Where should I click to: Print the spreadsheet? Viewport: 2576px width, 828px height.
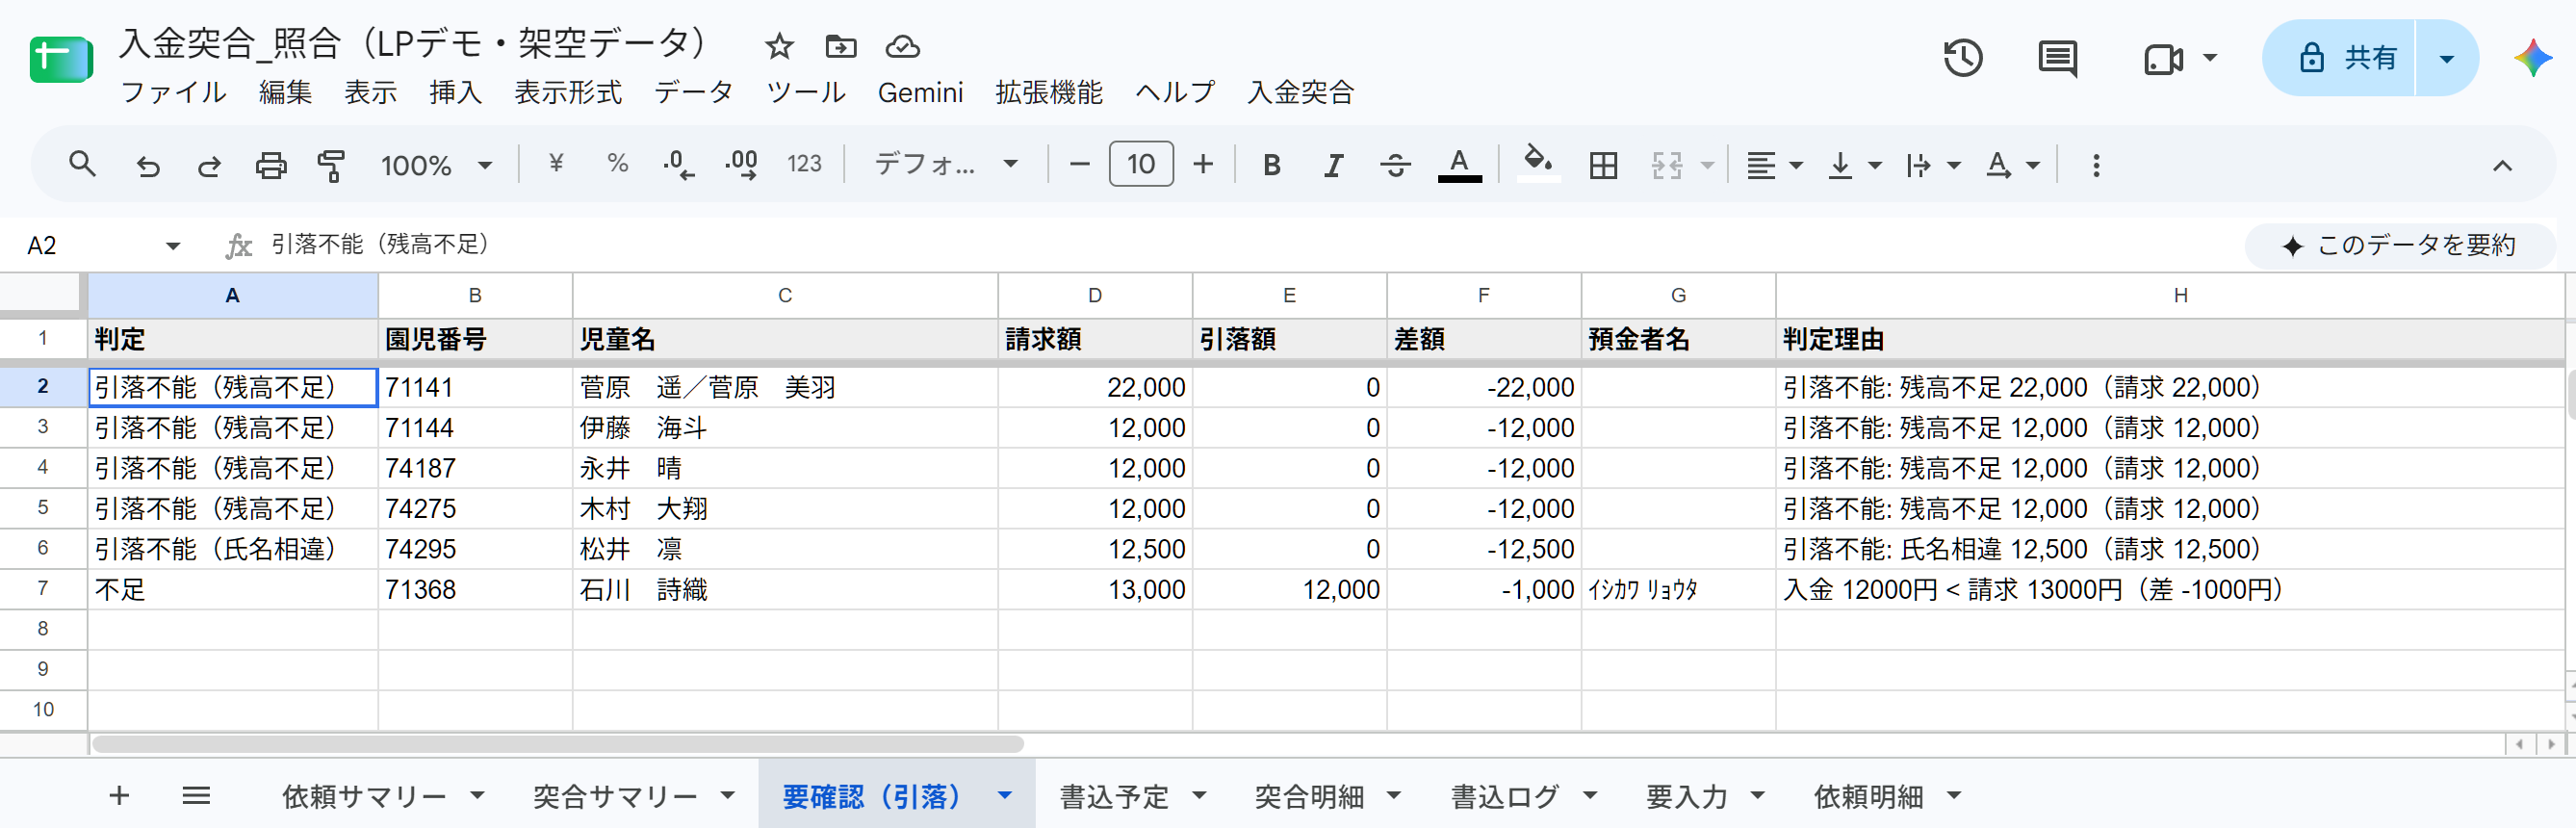click(x=270, y=165)
